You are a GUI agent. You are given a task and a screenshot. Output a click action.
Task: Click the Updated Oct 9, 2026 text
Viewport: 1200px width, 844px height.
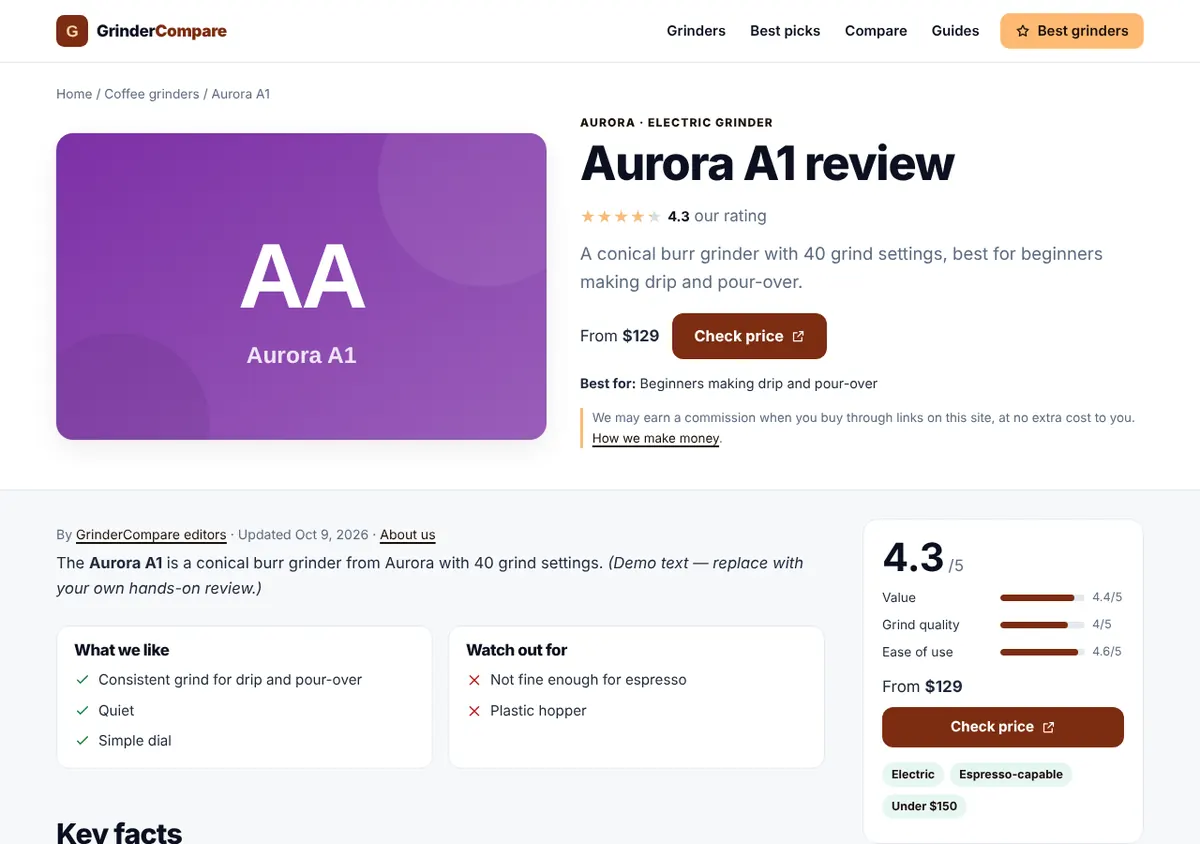(303, 535)
